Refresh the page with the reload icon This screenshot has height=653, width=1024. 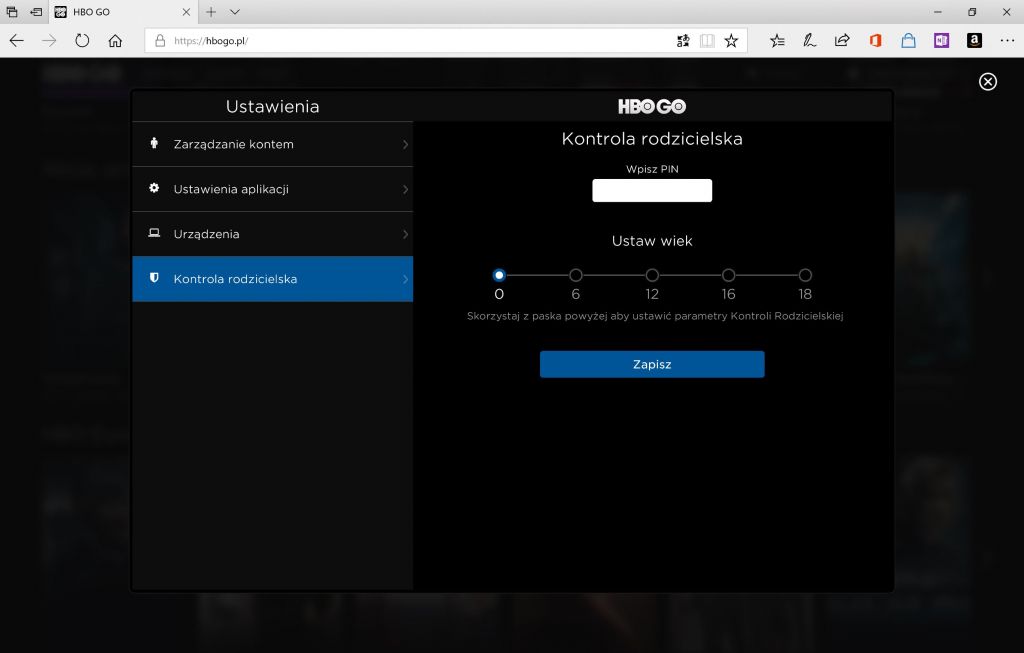click(x=82, y=40)
